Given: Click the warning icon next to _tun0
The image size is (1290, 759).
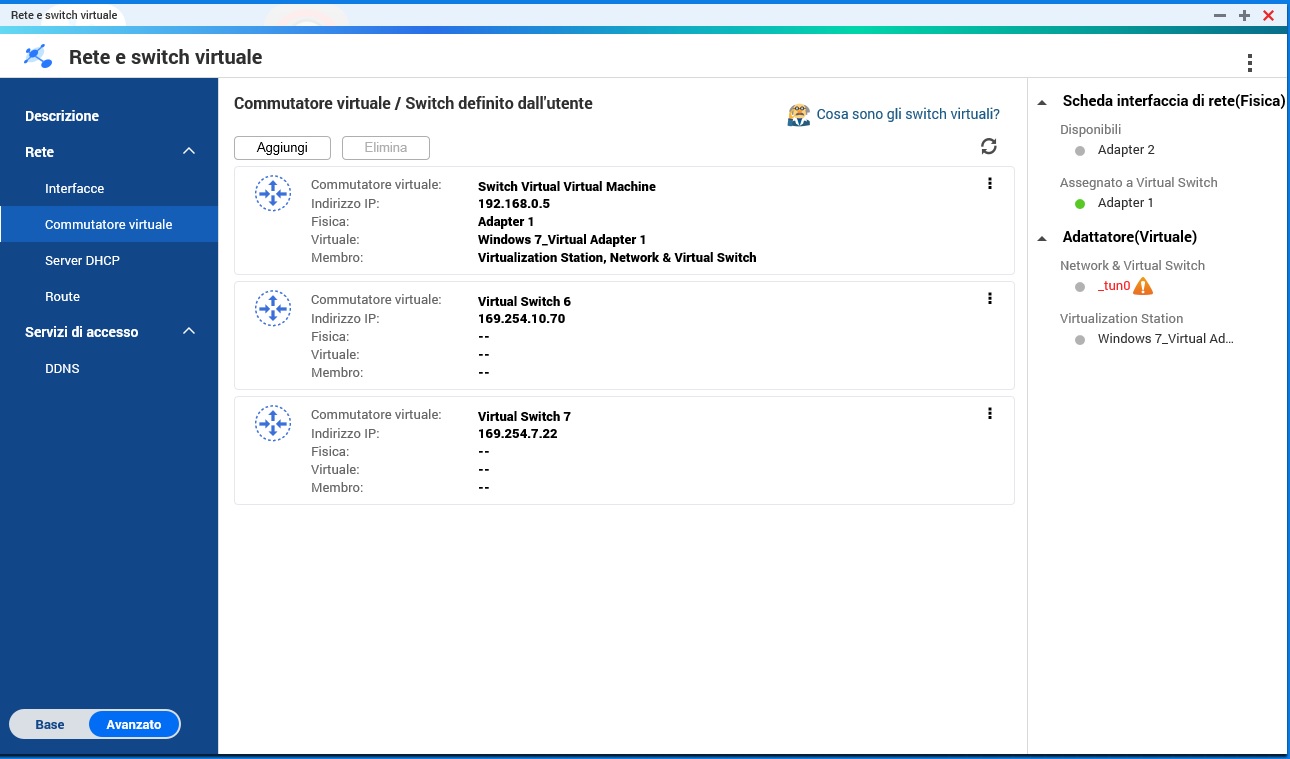Looking at the screenshot, I should (x=1143, y=286).
